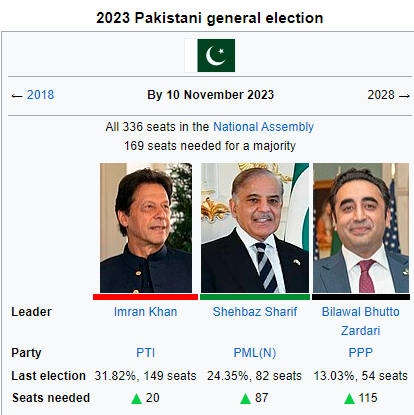Viewport: 414px width, 415px height.
Task: Open the PML(N) party link
Action: tap(255, 353)
